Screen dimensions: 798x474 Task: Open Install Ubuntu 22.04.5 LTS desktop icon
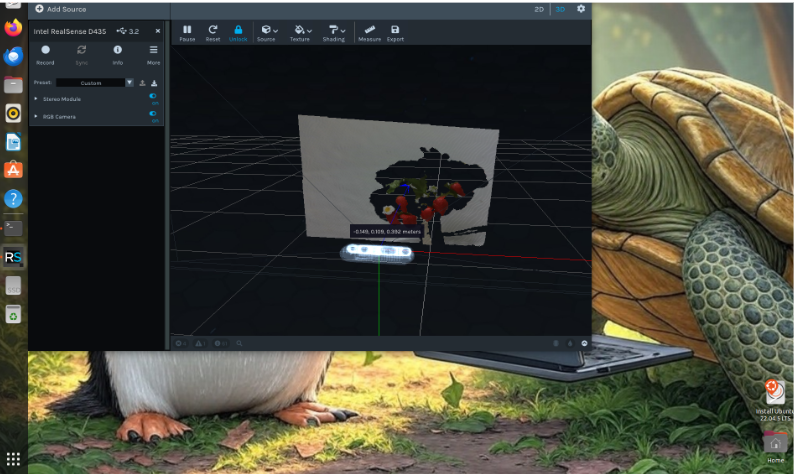click(775, 401)
